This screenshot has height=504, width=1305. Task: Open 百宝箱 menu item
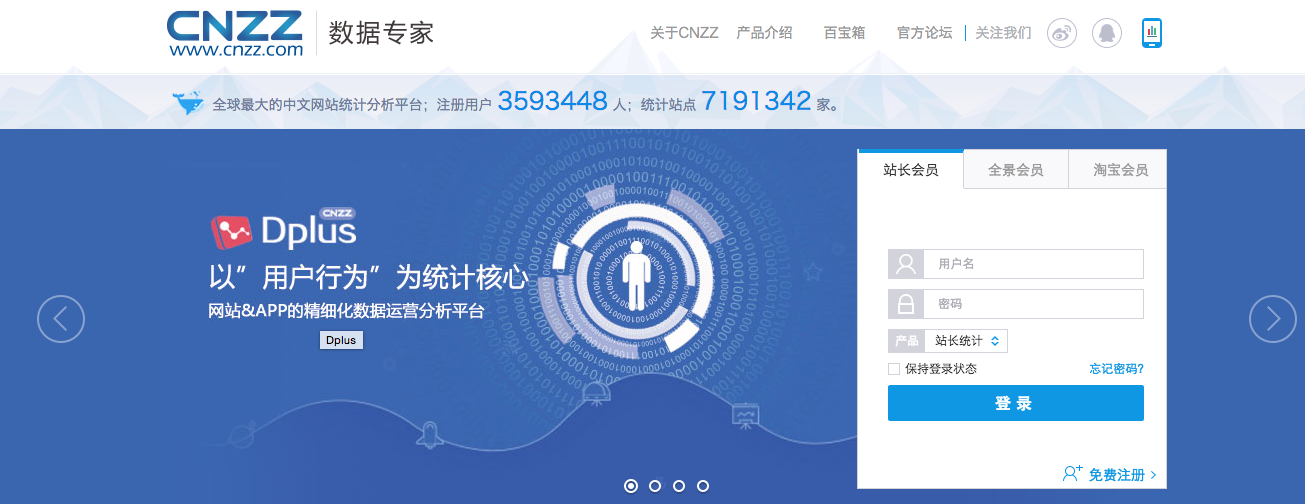[x=844, y=33]
